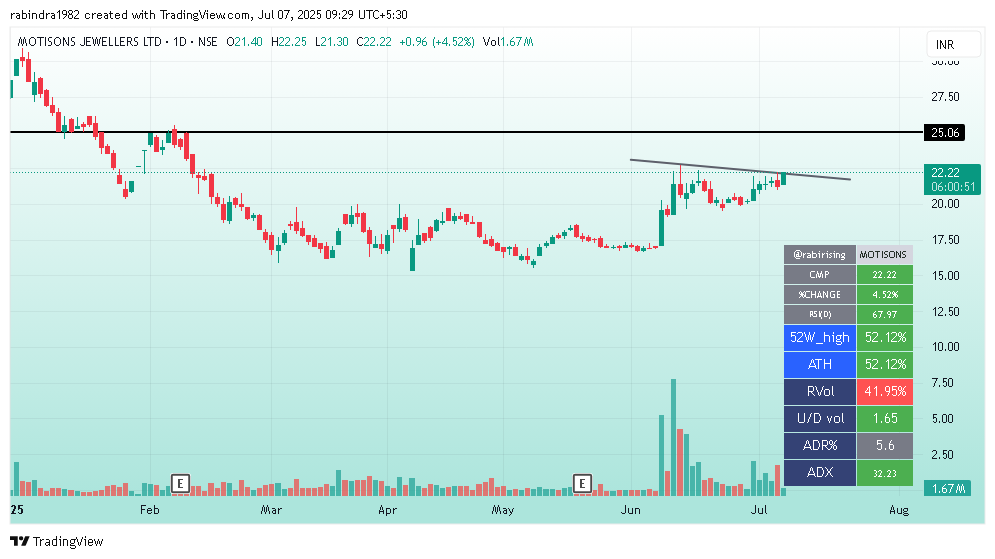Click the %CHANGE 4.52% value cell
Viewport: 995px width, 559px height.
pyautogui.click(x=885, y=294)
